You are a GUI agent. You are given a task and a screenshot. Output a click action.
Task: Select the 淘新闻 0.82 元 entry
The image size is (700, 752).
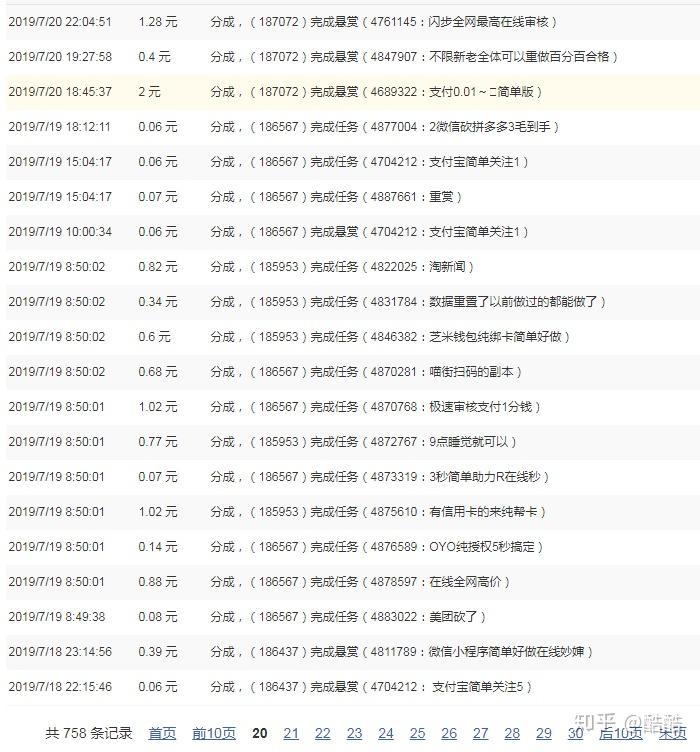click(x=353, y=266)
